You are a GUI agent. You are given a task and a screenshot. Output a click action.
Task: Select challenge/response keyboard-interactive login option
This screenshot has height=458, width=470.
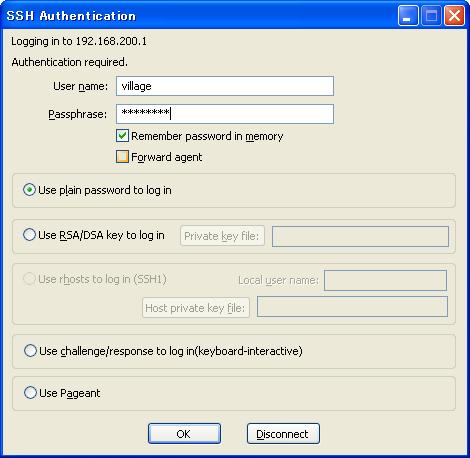(30, 351)
